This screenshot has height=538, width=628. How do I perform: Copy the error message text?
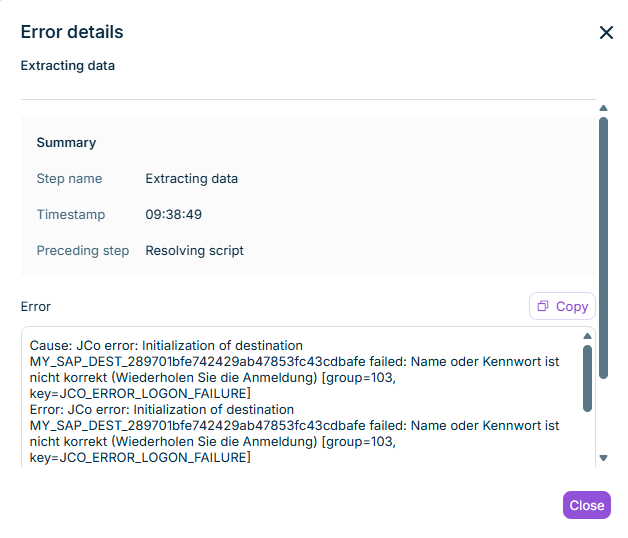pyautogui.click(x=562, y=306)
